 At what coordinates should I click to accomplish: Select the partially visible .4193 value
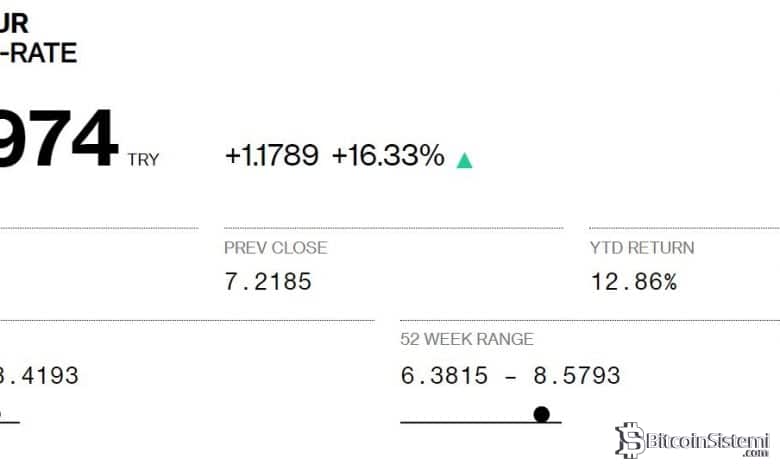click(40, 376)
